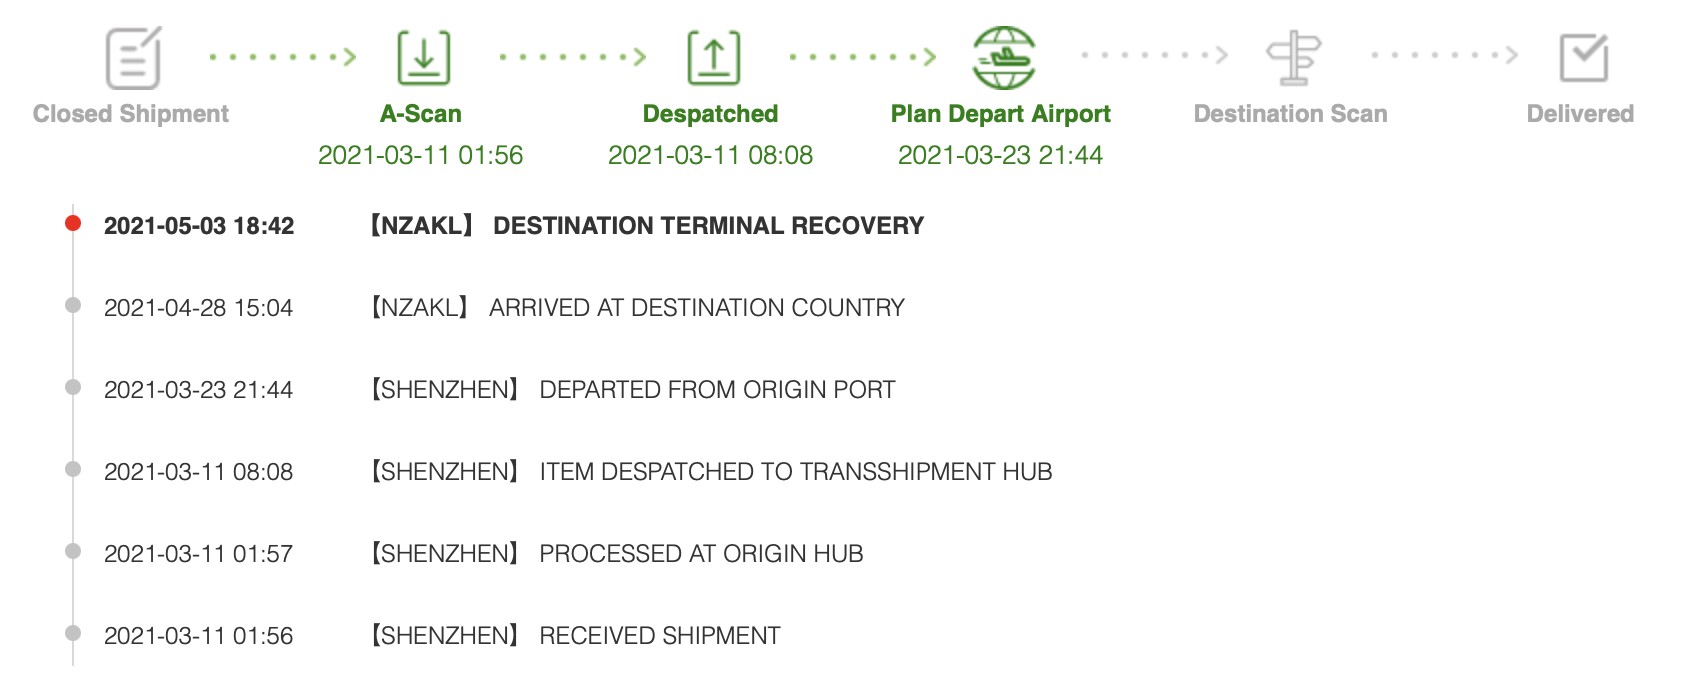Click the Destination Scan signpost icon
This screenshot has width=1688, height=676.
coord(1294,58)
